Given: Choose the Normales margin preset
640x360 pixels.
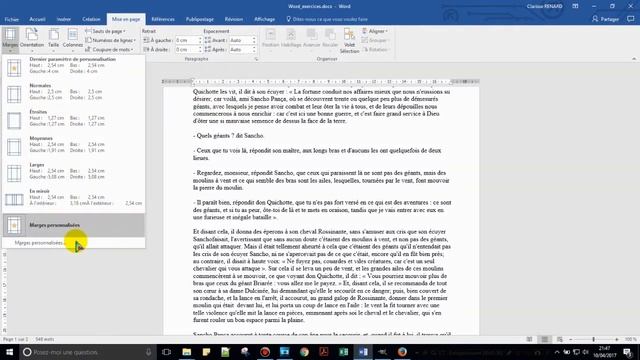Looking at the screenshot, I should point(73,93).
